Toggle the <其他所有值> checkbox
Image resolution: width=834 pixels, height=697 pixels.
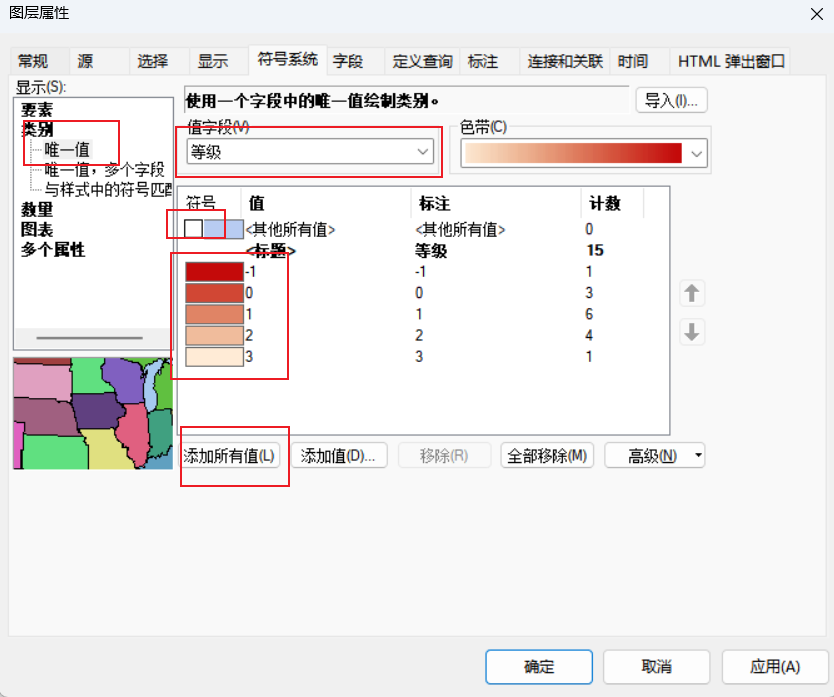[193, 229]
